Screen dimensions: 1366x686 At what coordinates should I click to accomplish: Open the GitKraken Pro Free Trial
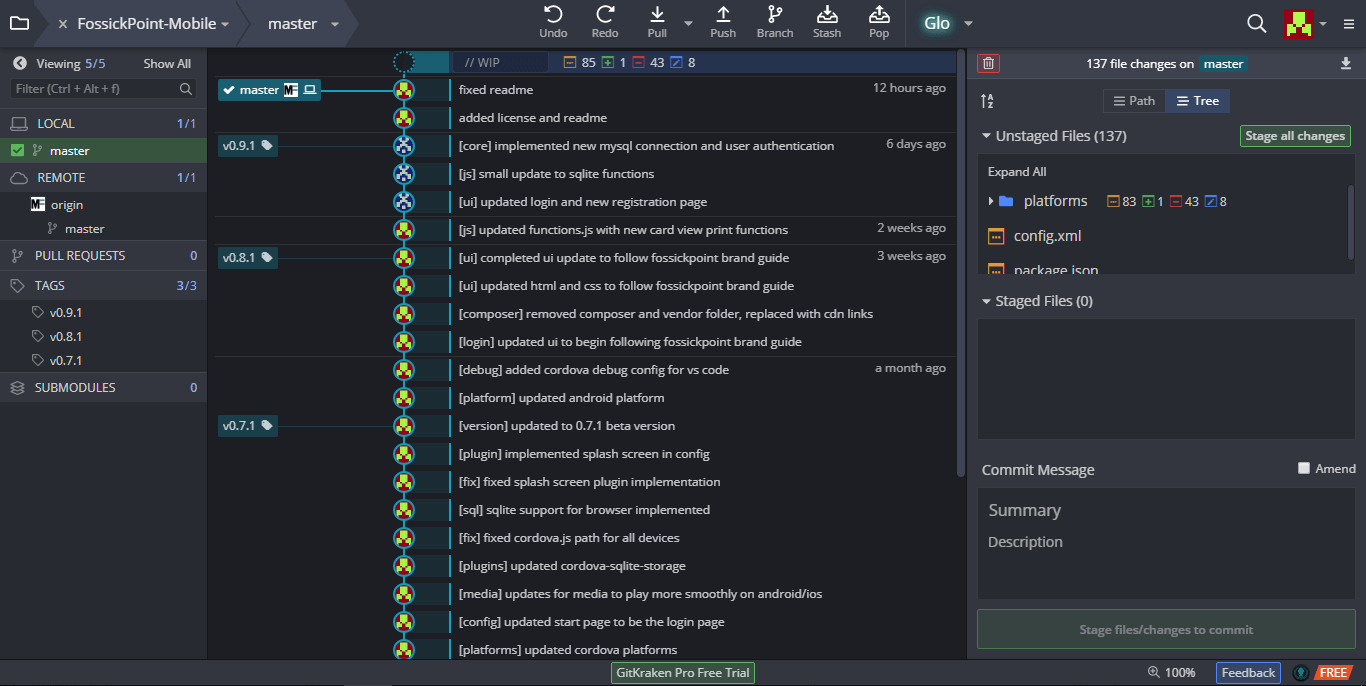point(683,673)
